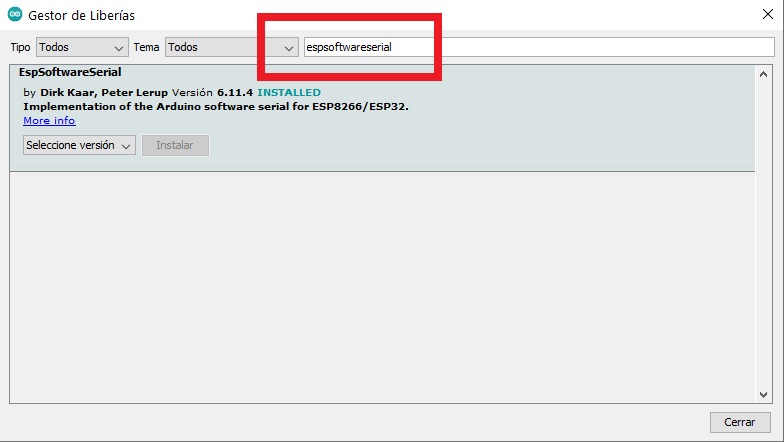Click the scrollbar up arrow
Screen dimensions: 784x442
pyautogui.click(x=764, y=74)
